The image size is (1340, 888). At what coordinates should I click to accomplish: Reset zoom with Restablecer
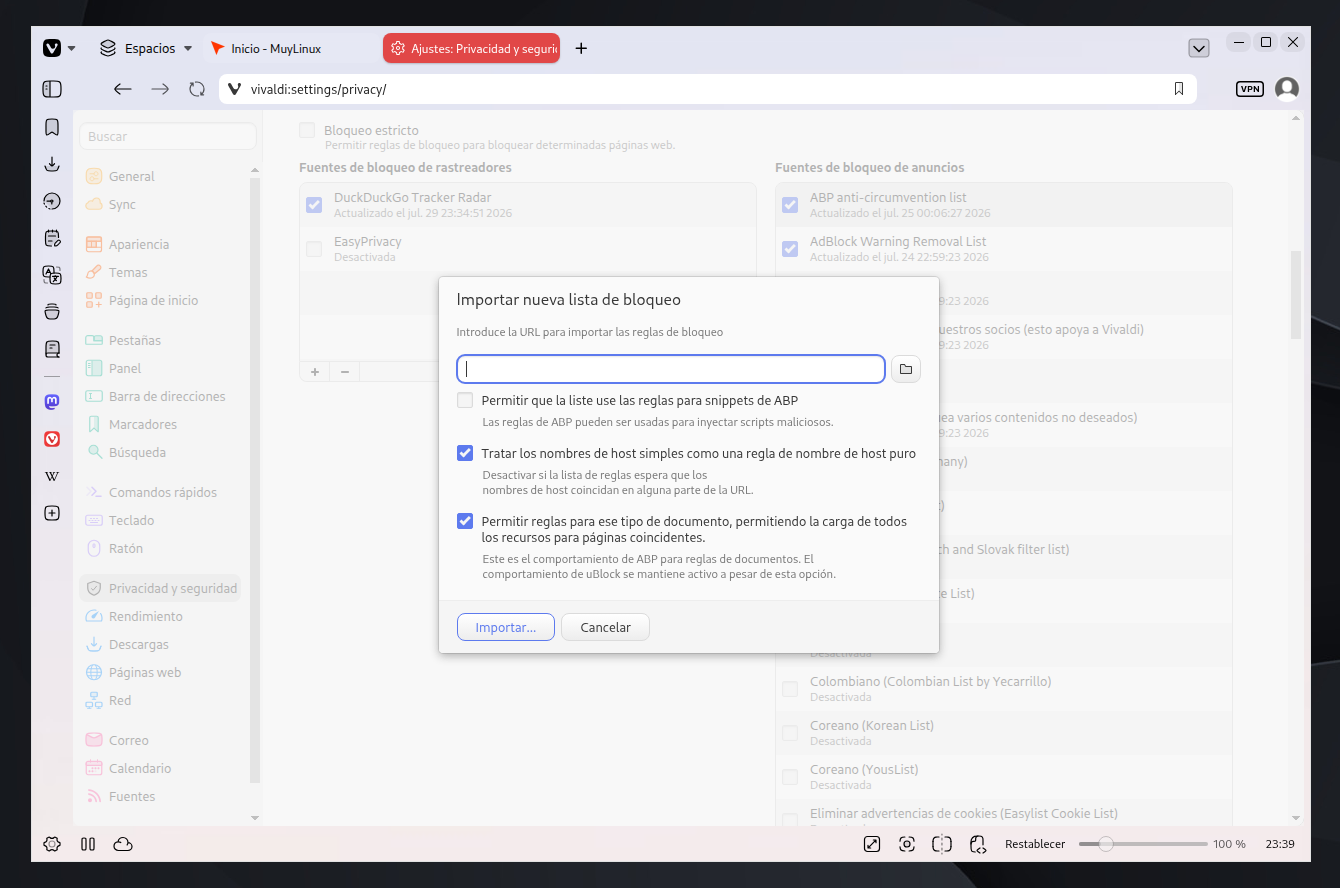[x=1035, y=844]
